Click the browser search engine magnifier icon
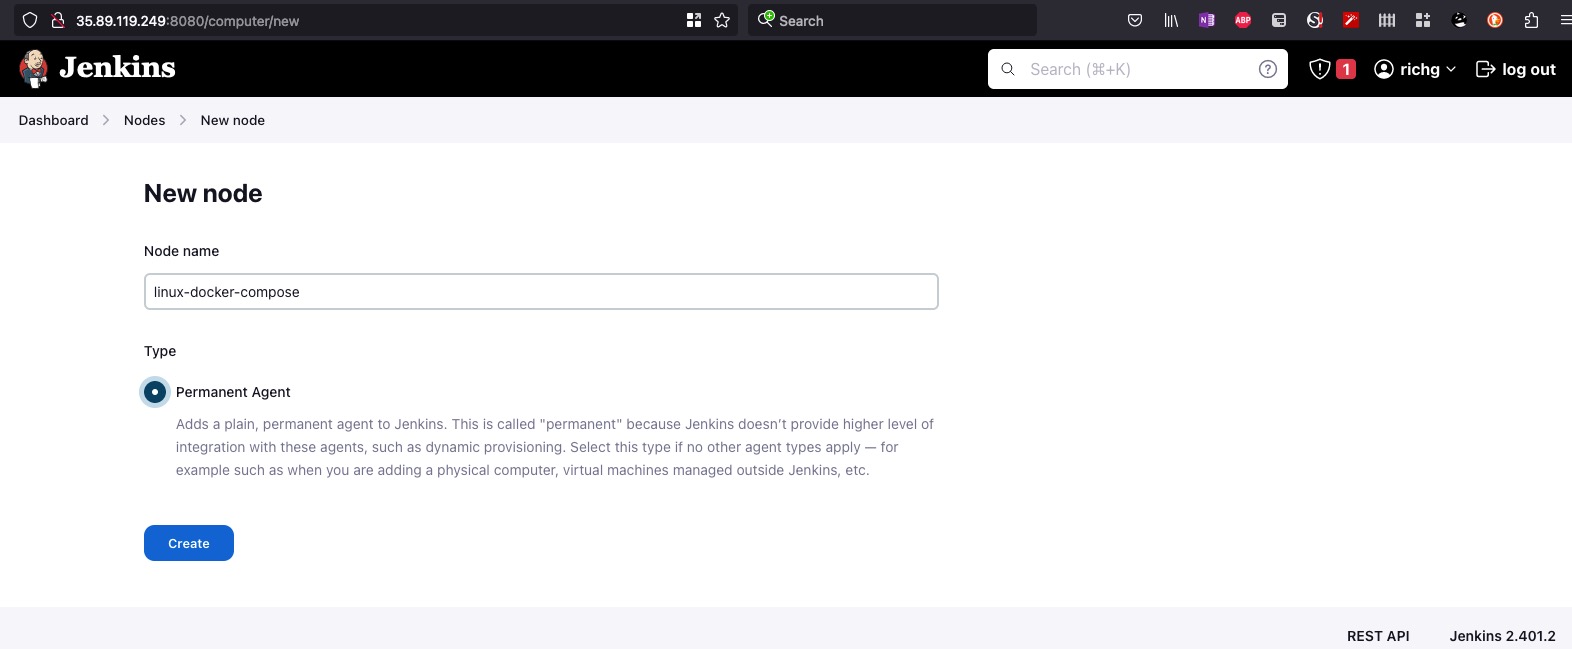 [x=766, y=19]
